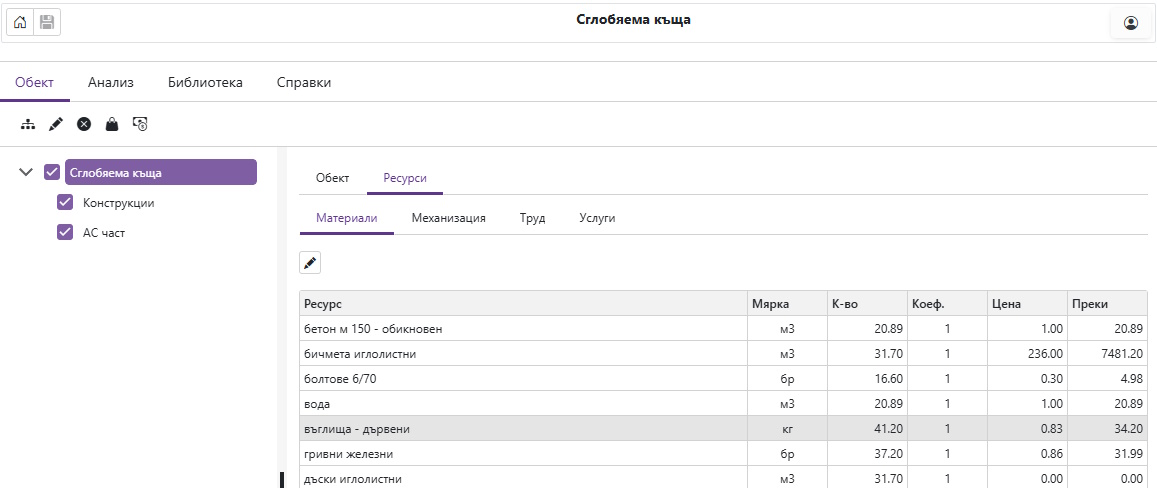Open the Библиотека tab
The image size is (1157, 488).
point(205,83)
